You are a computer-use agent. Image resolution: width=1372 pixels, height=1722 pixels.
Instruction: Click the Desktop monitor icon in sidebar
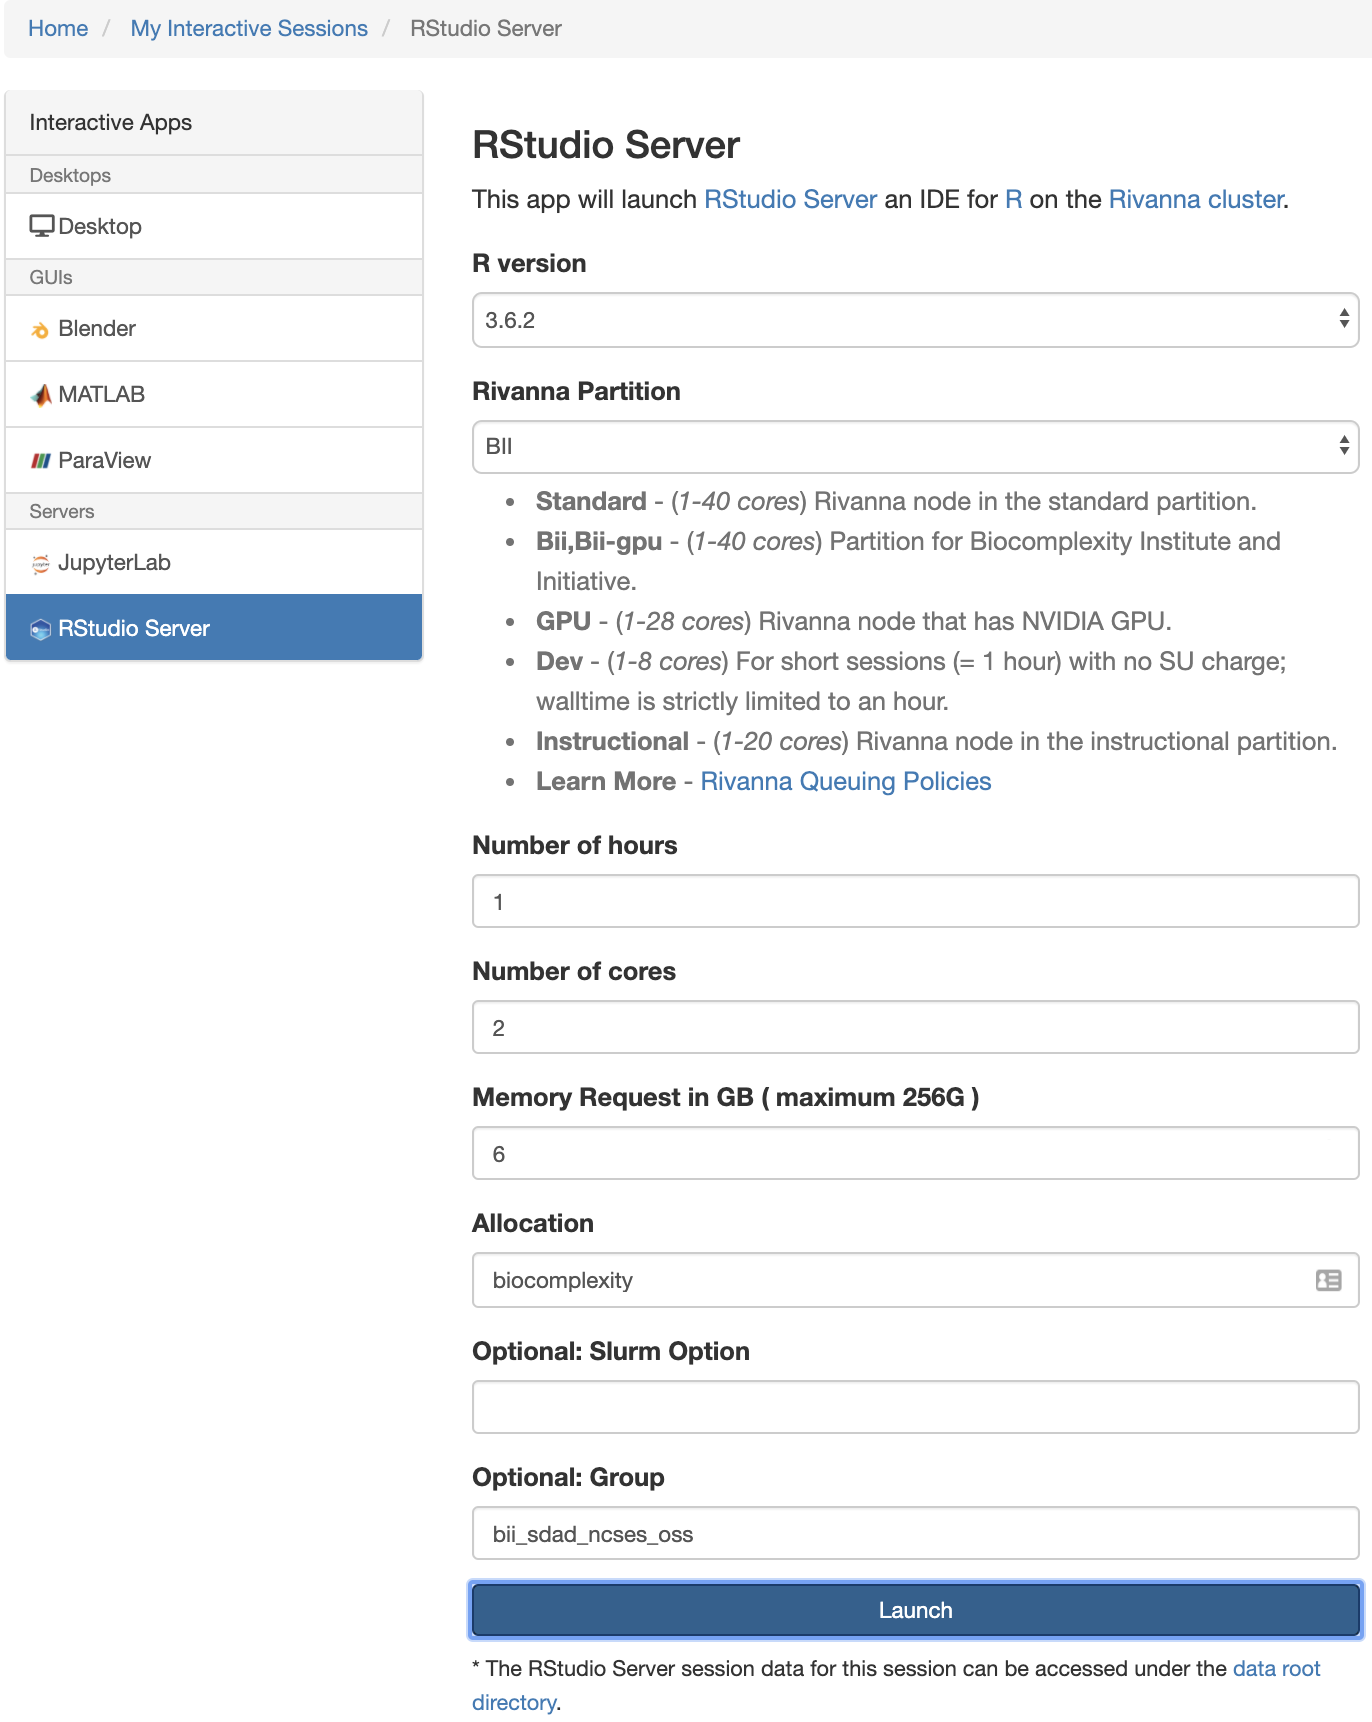(x=42, y=226)
